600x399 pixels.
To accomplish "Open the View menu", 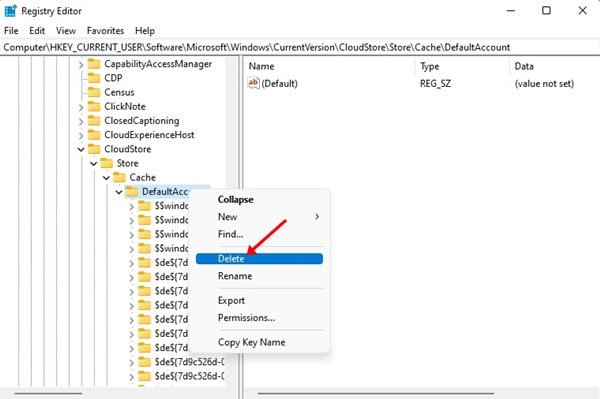I will click(66, 31).
